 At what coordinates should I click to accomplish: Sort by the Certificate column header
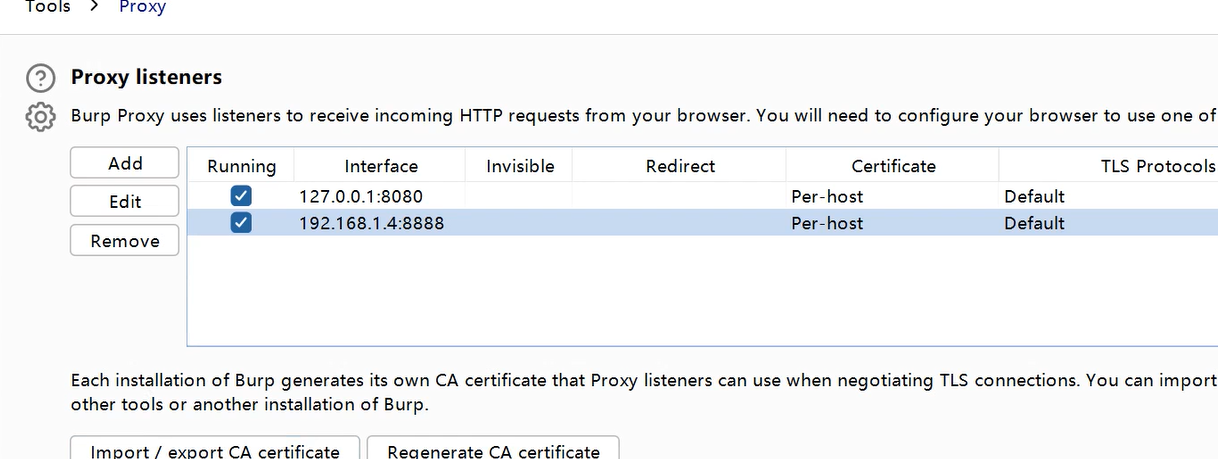[x=893, y=166]
